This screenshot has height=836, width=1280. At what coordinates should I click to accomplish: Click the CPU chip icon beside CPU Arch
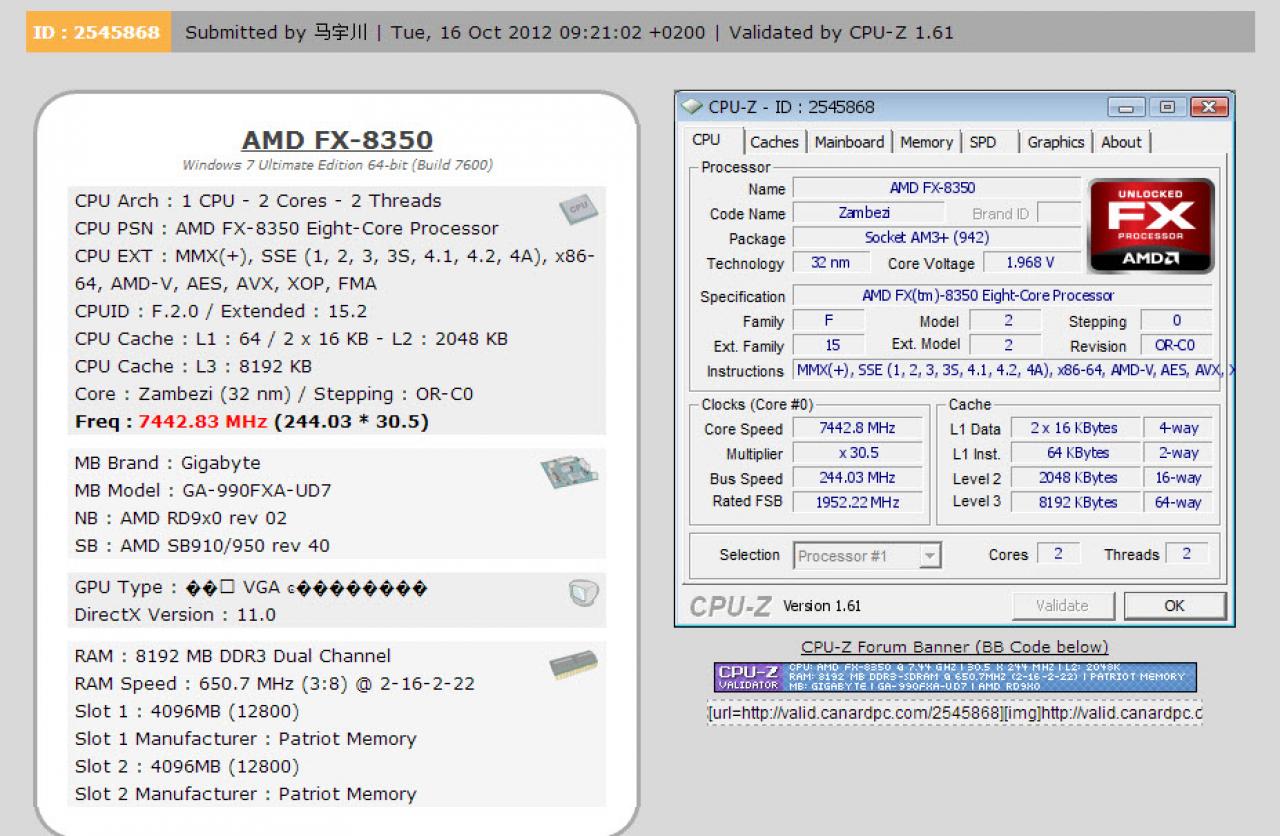tap(578, 209)
